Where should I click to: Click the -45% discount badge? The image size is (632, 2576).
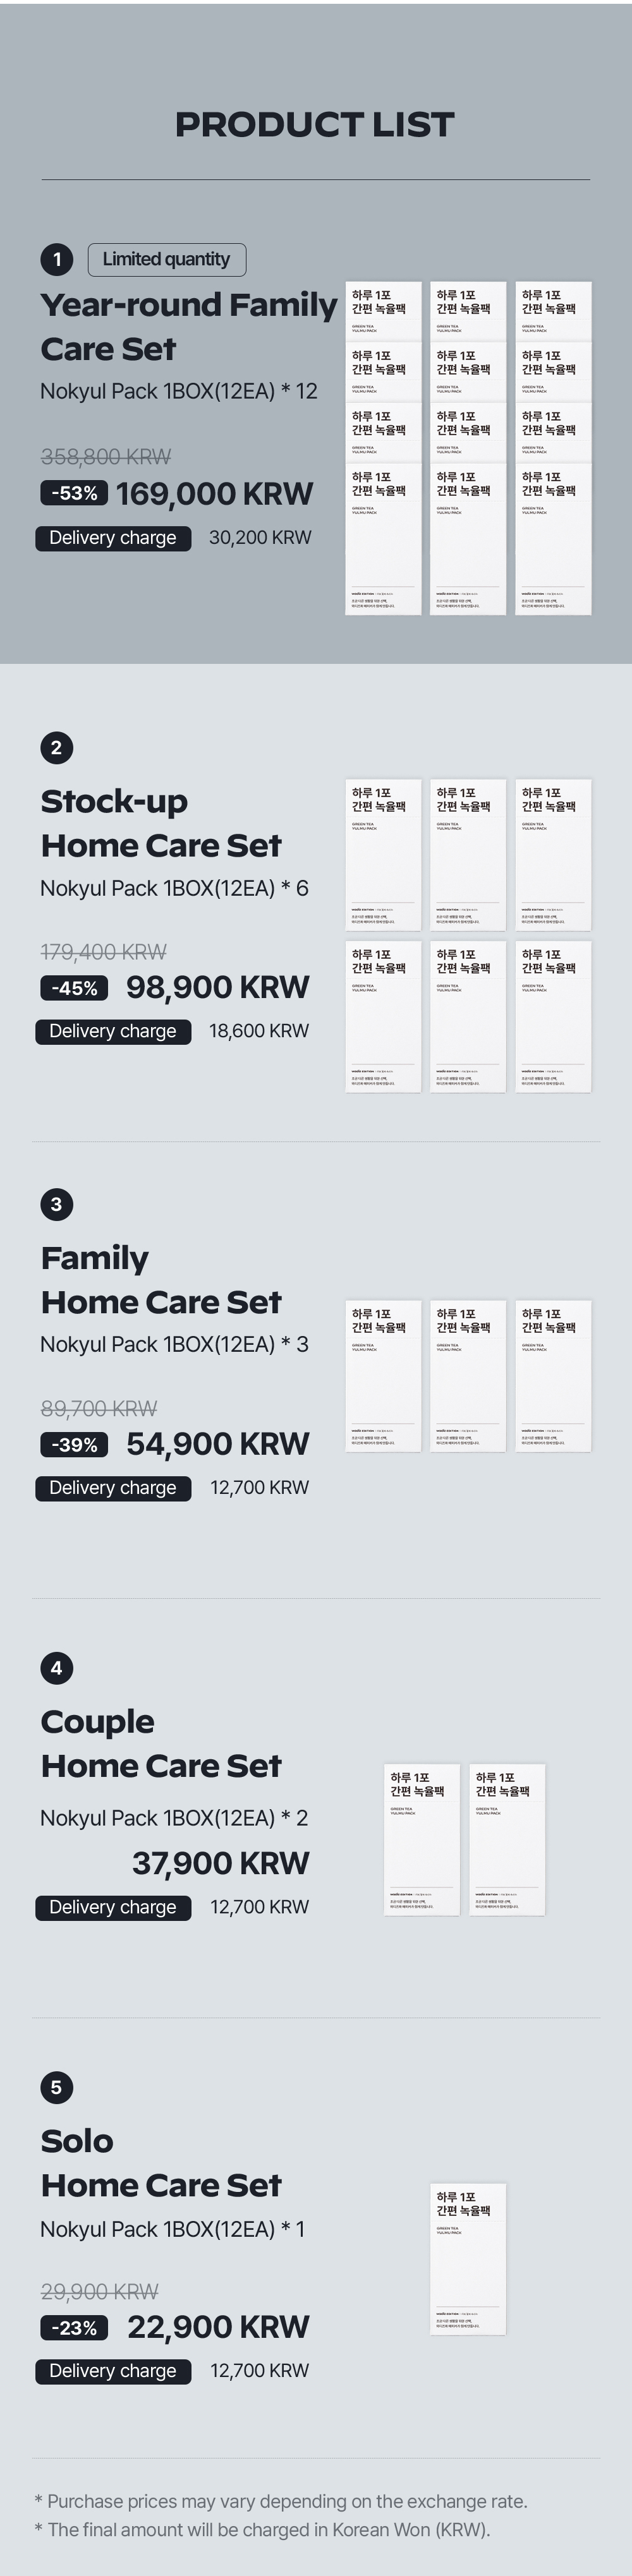point(75,988)
